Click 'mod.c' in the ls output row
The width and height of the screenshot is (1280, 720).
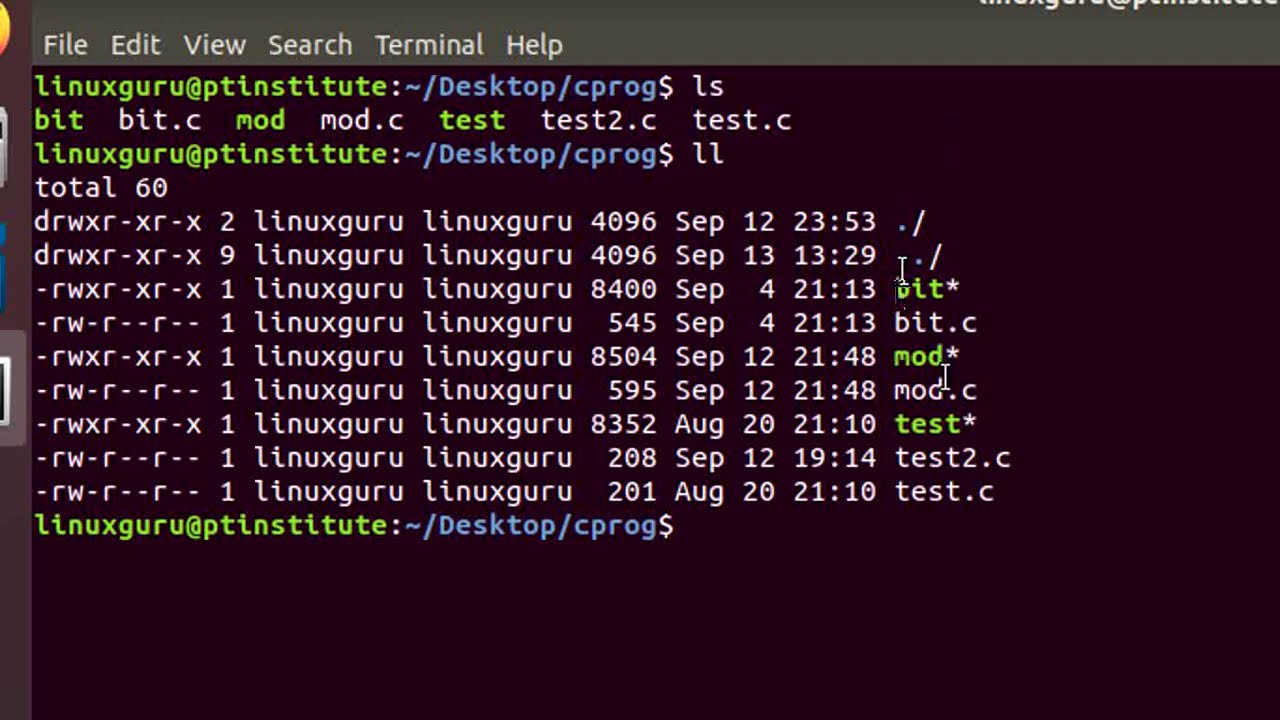pos(362,120)
